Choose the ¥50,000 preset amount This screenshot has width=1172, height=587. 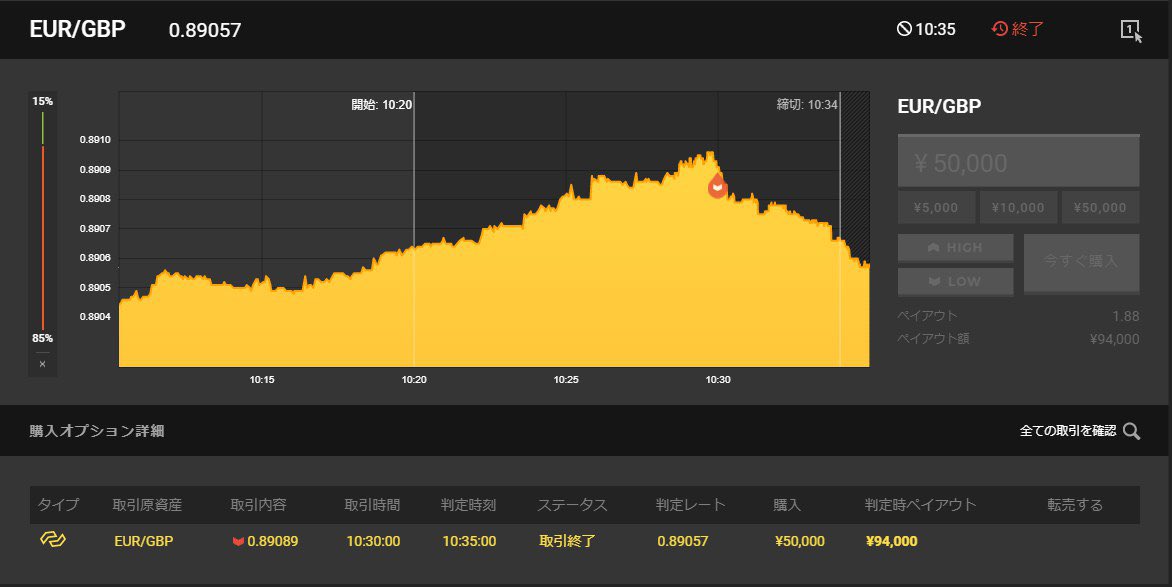pyautogui.click(x=1100, y=208)
